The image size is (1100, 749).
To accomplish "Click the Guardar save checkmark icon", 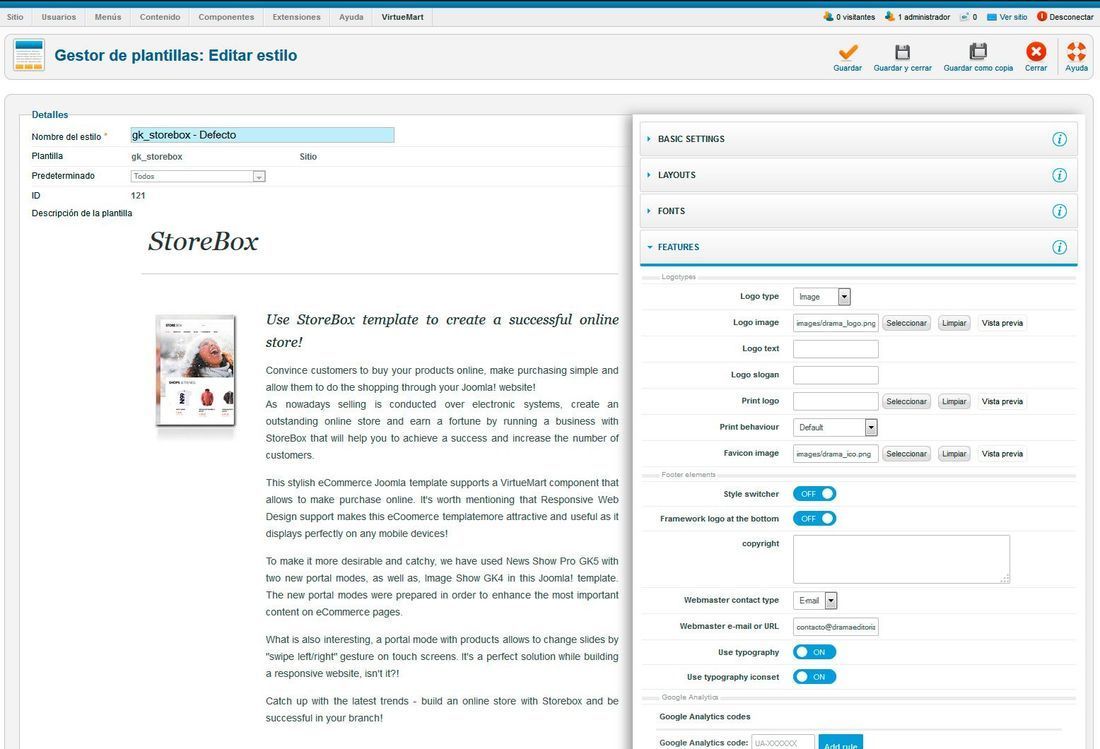I will pyautogui.click(x=847, y=52).
